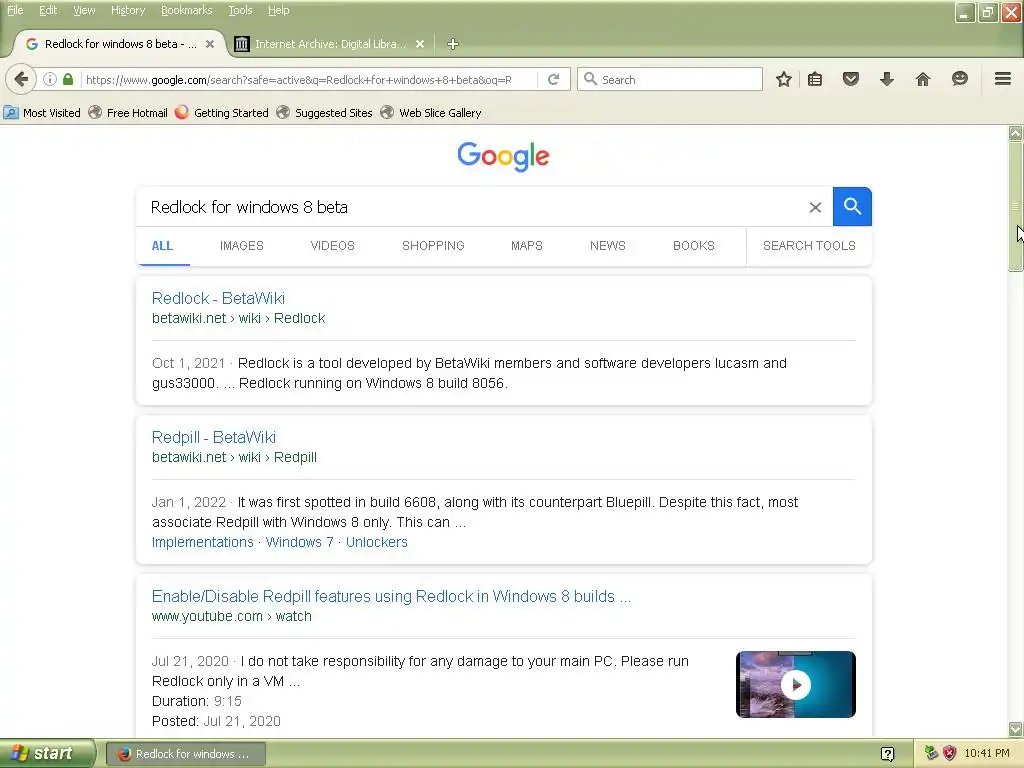Show bookmarks list icon in toolbar
Screen dimensions: 1024x768
click(x=814, y=80)
